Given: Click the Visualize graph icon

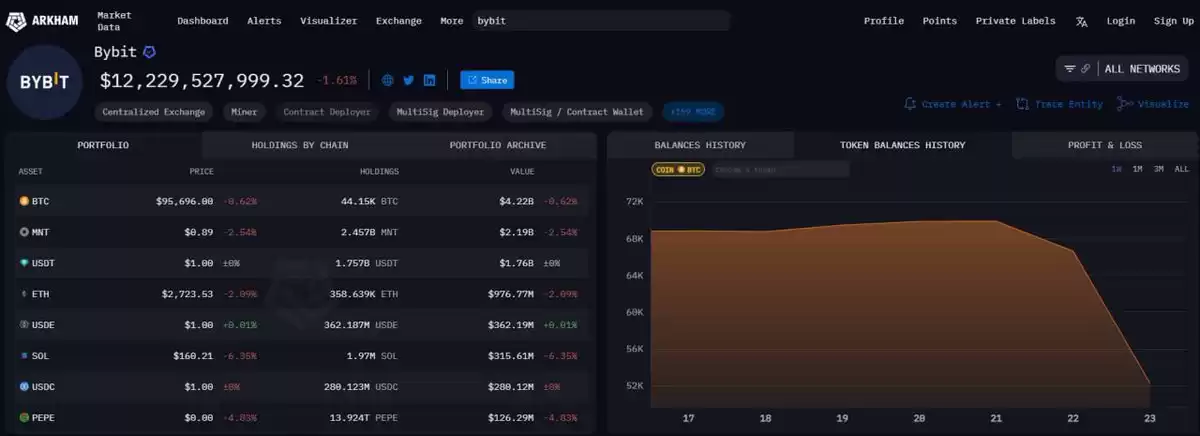Looking at the screenshot, I should tap(1124, 104).
